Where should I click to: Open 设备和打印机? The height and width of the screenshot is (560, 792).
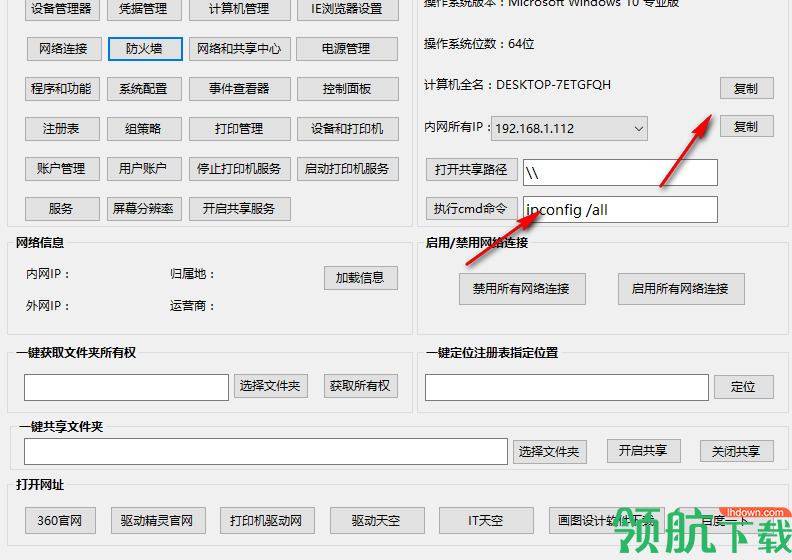point(348,129)
